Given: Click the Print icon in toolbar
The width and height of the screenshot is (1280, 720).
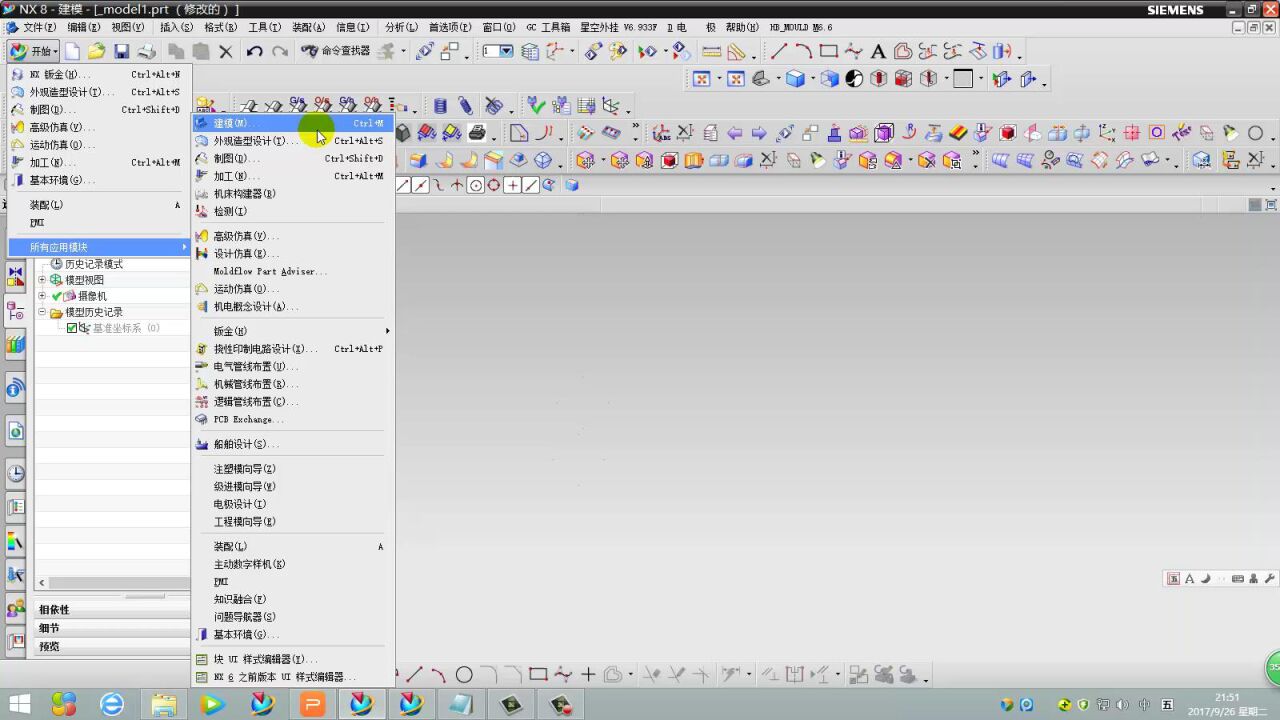Looking at the screenshot, I should click(x=146, y=51).
